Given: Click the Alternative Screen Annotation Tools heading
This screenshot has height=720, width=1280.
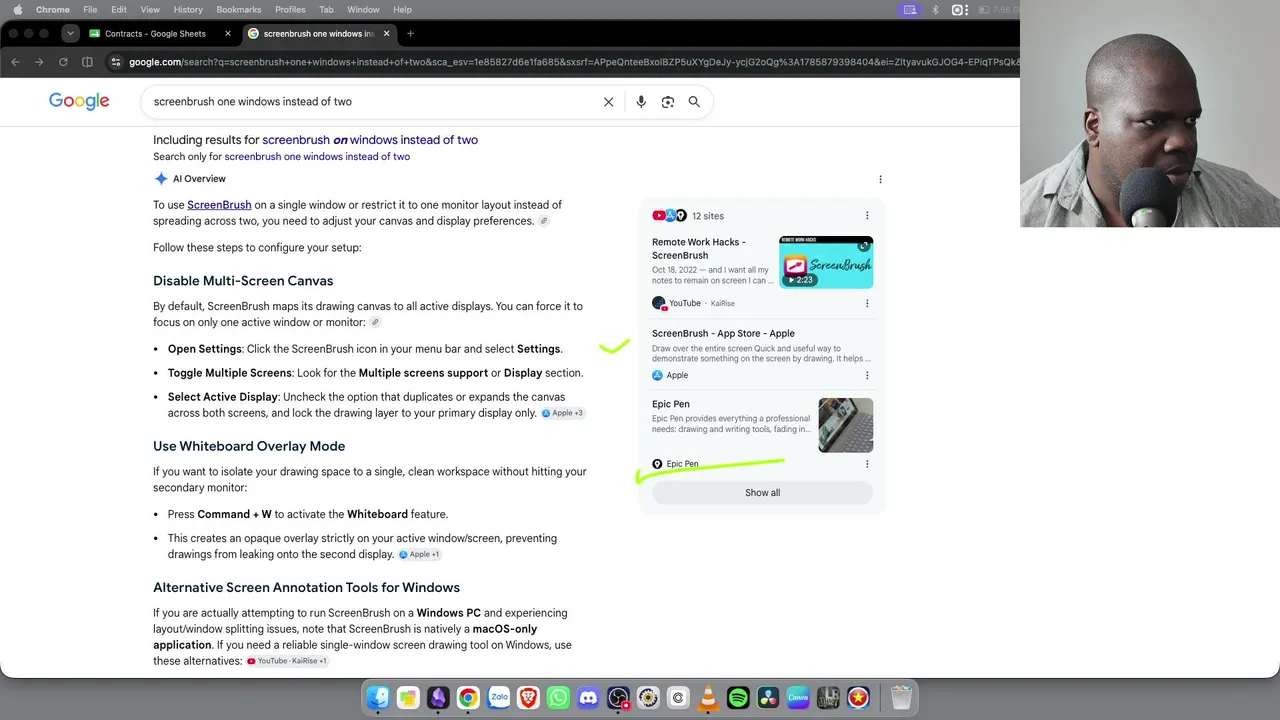Looking at the screenshot, I should click(306, 588).
